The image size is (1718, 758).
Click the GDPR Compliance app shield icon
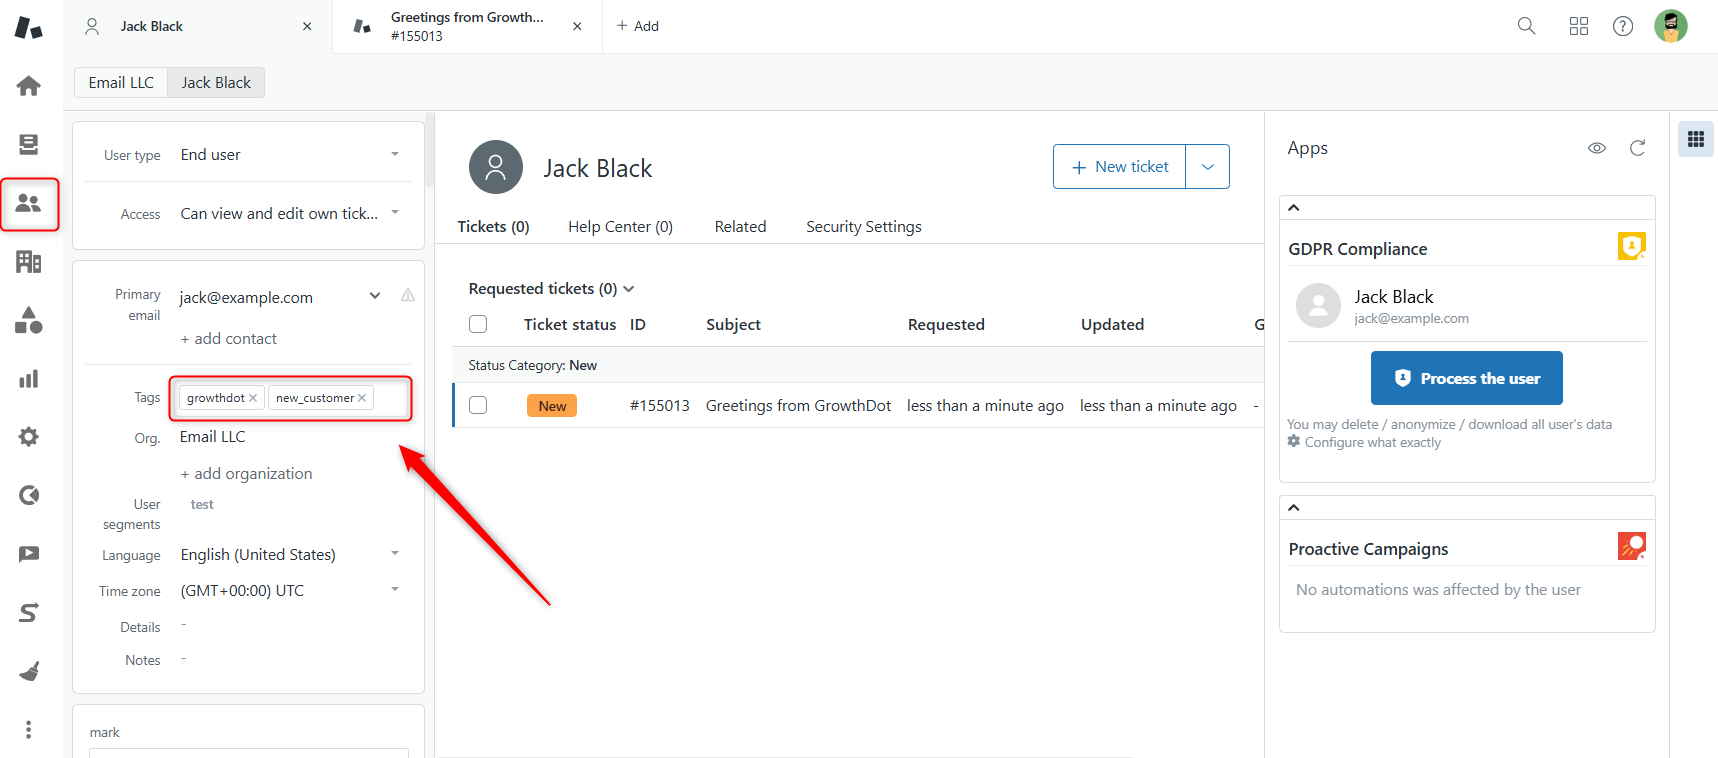tap(1632, 246)
